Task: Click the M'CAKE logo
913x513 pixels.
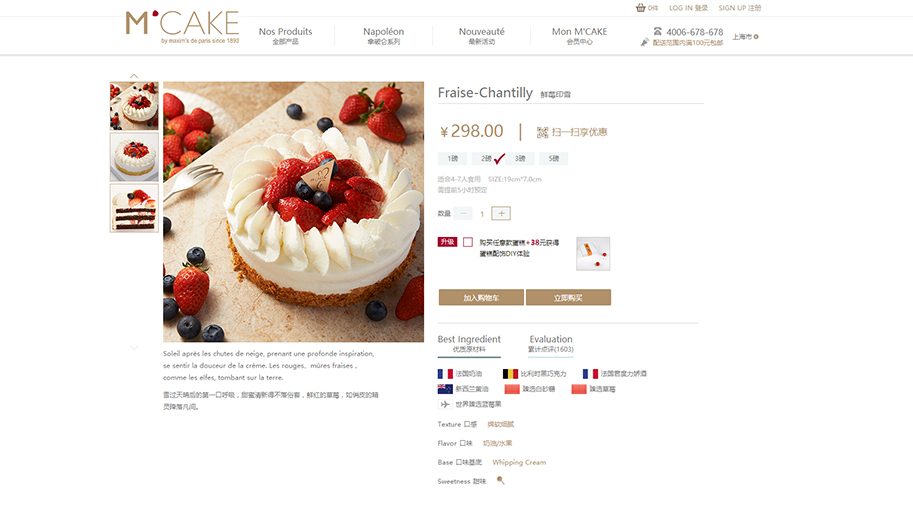Action: point(182,27)
